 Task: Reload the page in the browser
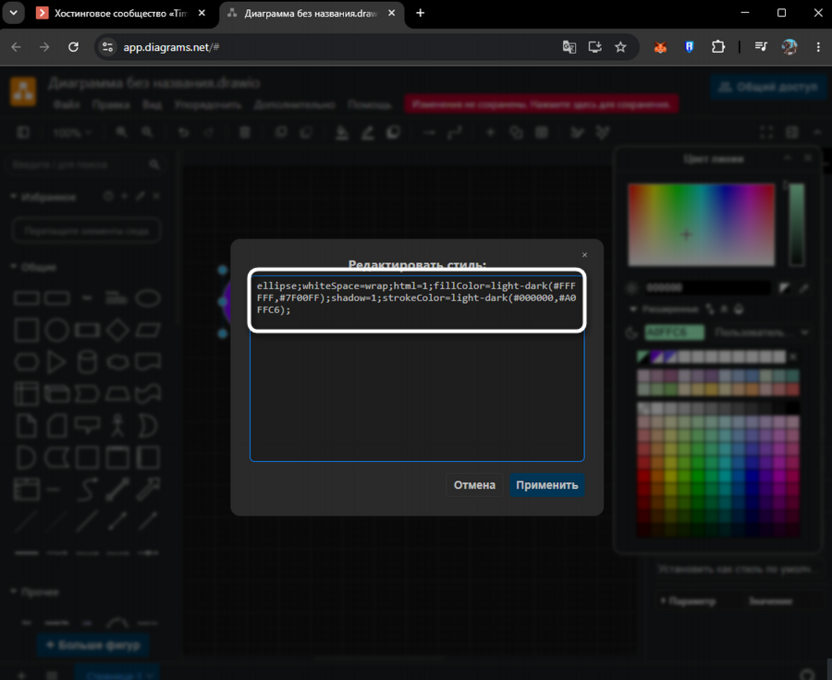(x=73, y=47)
